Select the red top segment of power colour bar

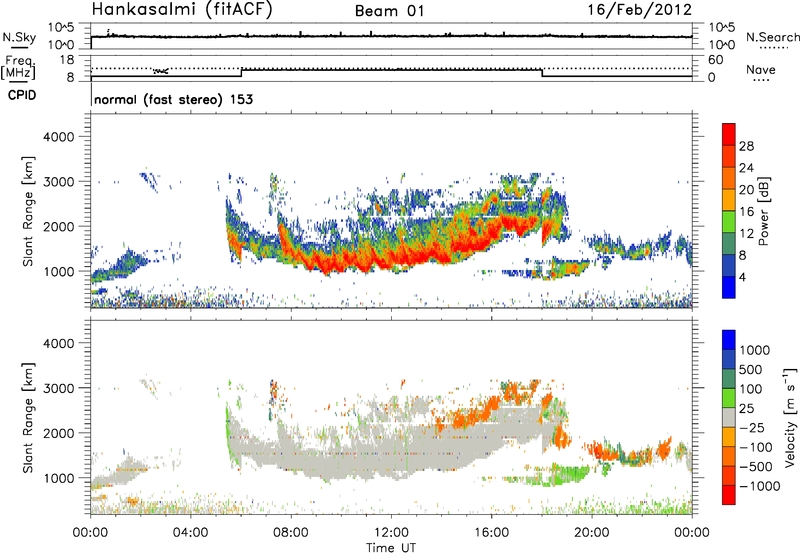click(729, 134)
